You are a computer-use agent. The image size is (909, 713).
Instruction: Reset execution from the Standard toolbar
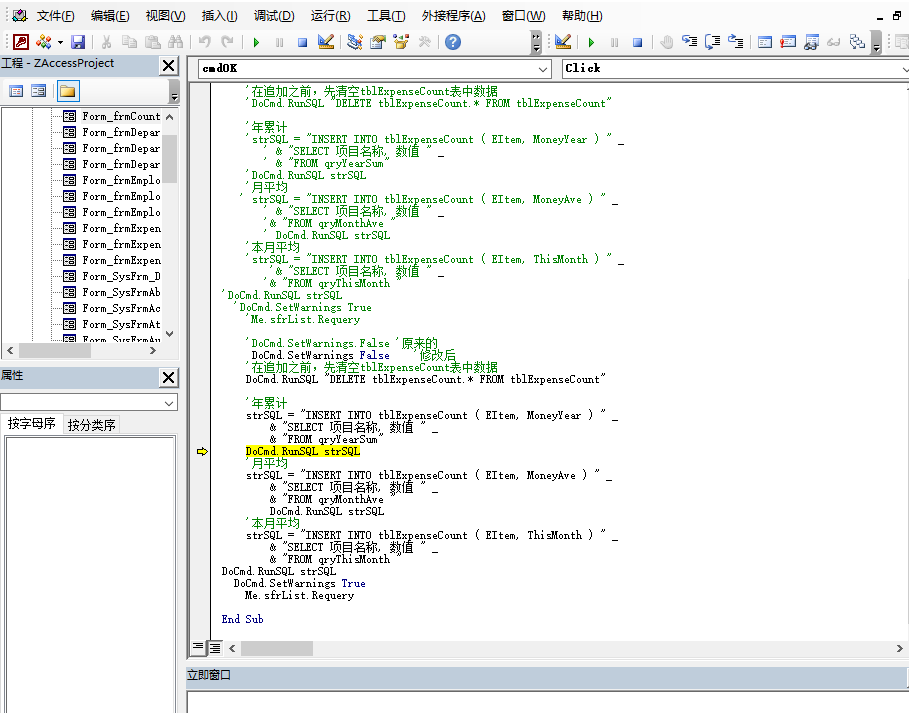point(302,42)
